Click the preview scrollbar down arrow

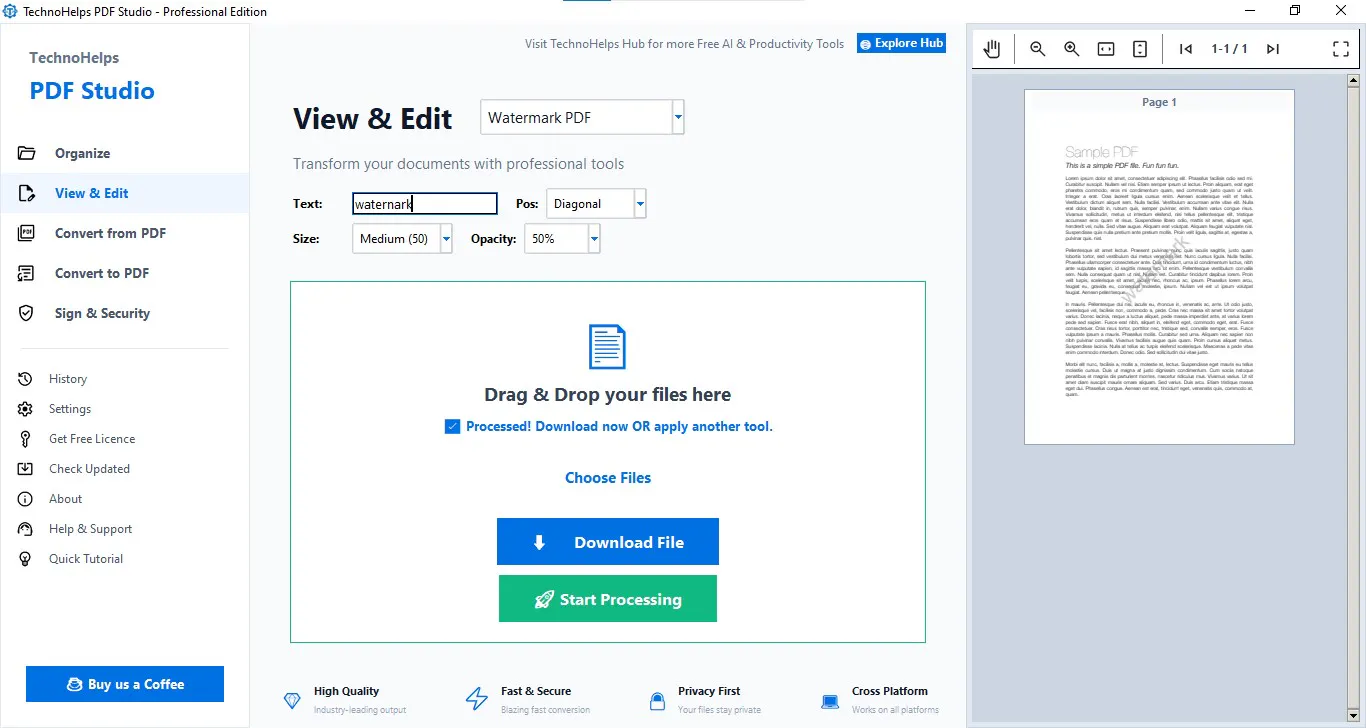point(1355,717)
